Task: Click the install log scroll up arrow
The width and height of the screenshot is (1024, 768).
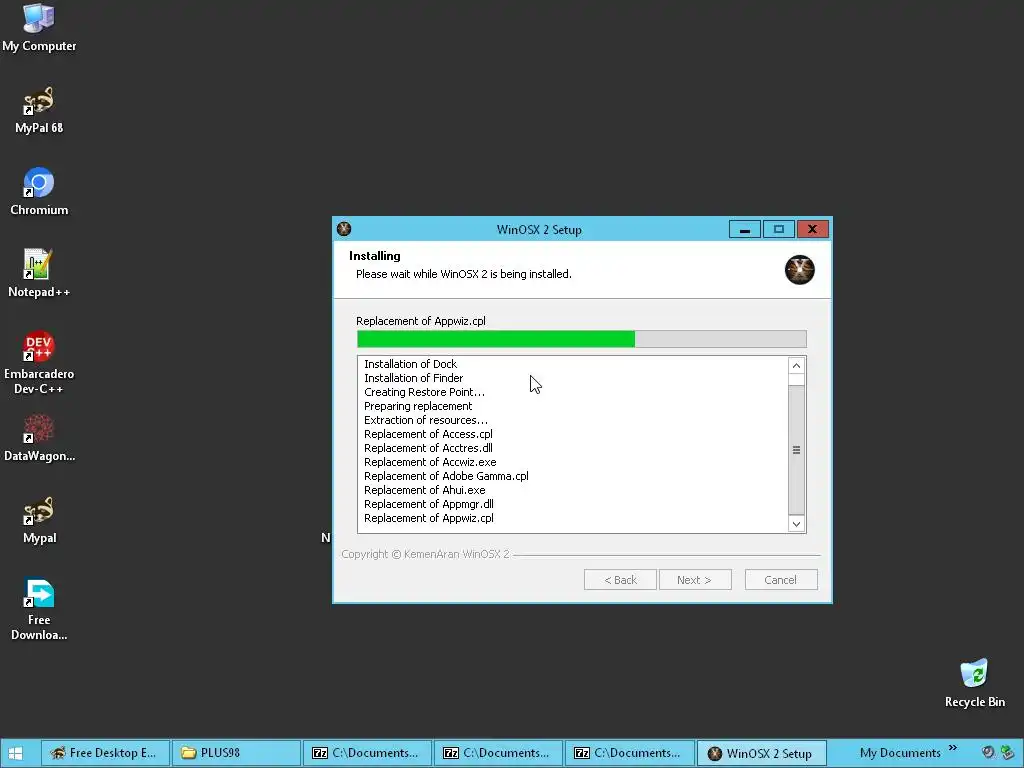Action: [x=796, y=366]
